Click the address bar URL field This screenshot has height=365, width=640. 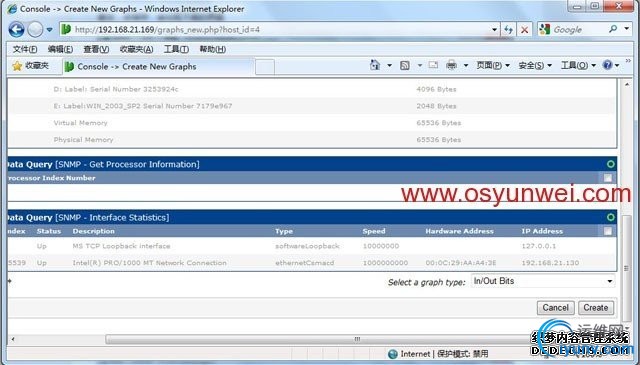pyautogui.click(x=273, y=29)
